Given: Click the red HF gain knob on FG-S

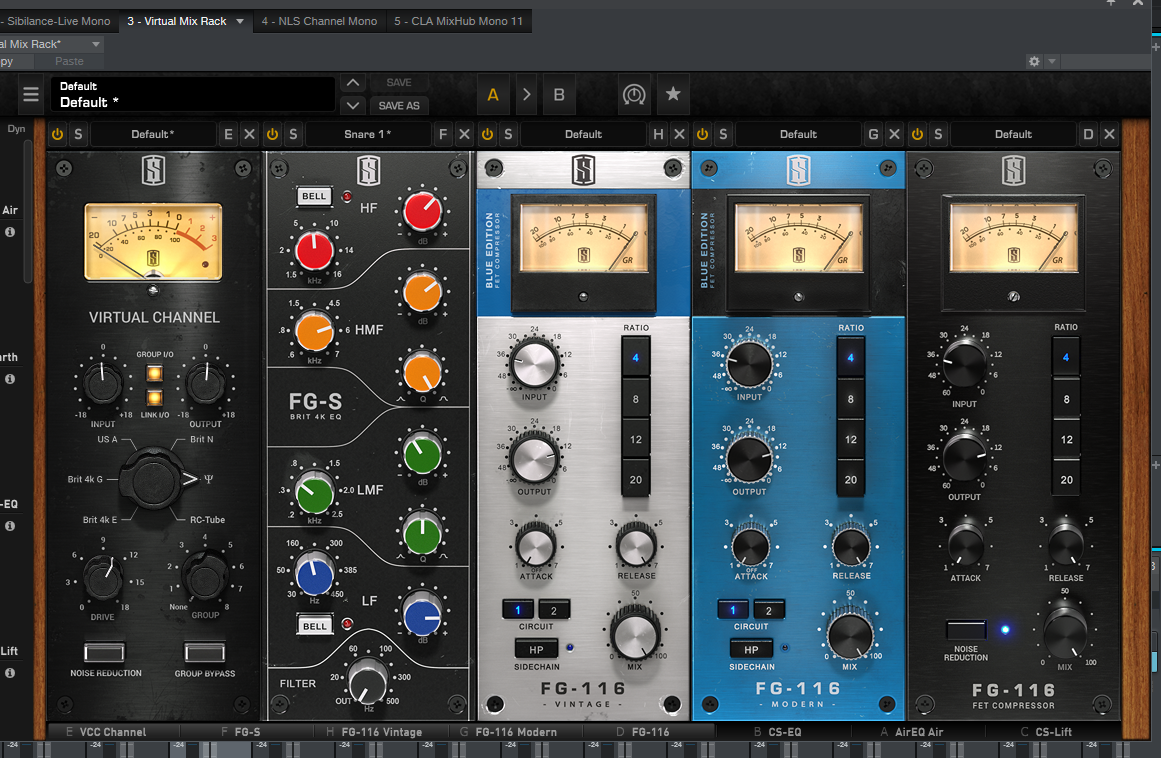Looking at the screenshot, I should pyautogui.click(x=423, y=210).
